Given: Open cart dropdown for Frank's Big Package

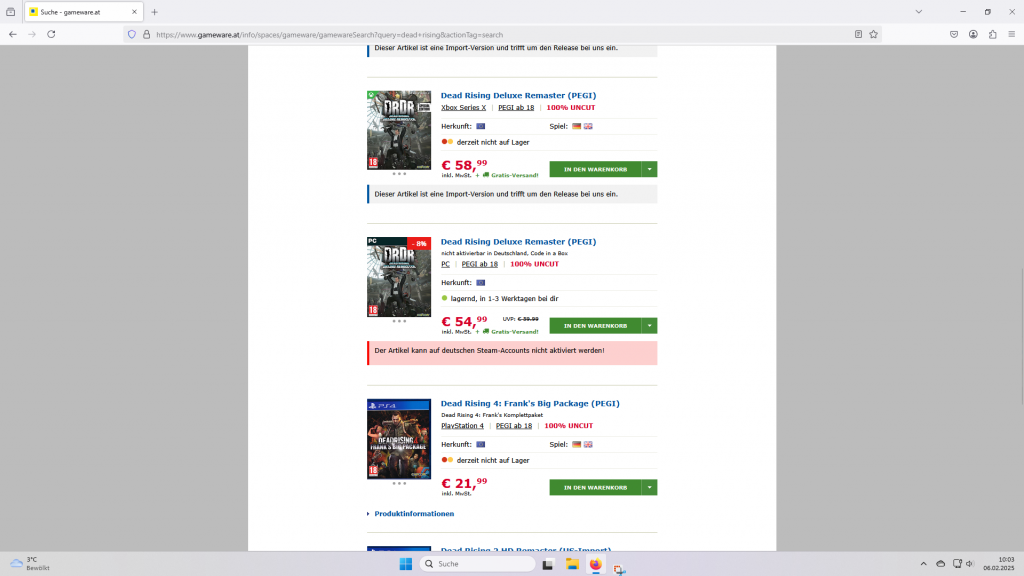Looking at the screenshot, I should coord(650,487).
